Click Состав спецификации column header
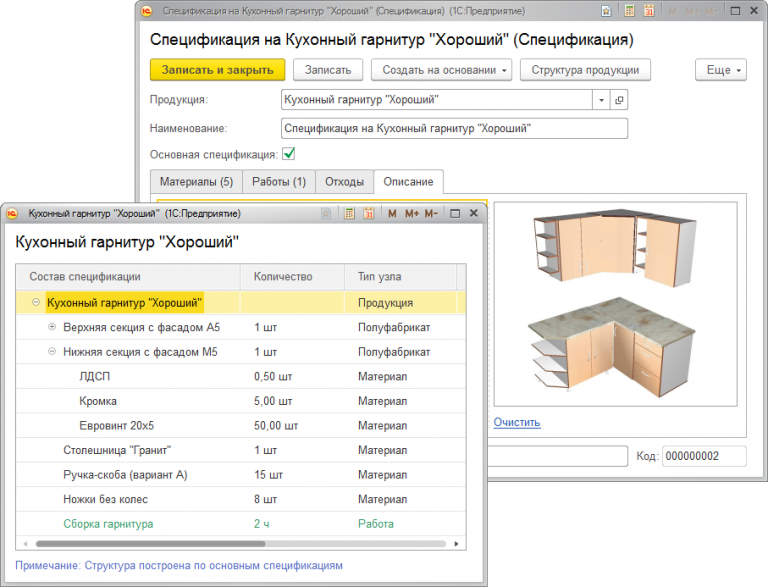This screenshot has height=587, width=768. coord(128,277)
